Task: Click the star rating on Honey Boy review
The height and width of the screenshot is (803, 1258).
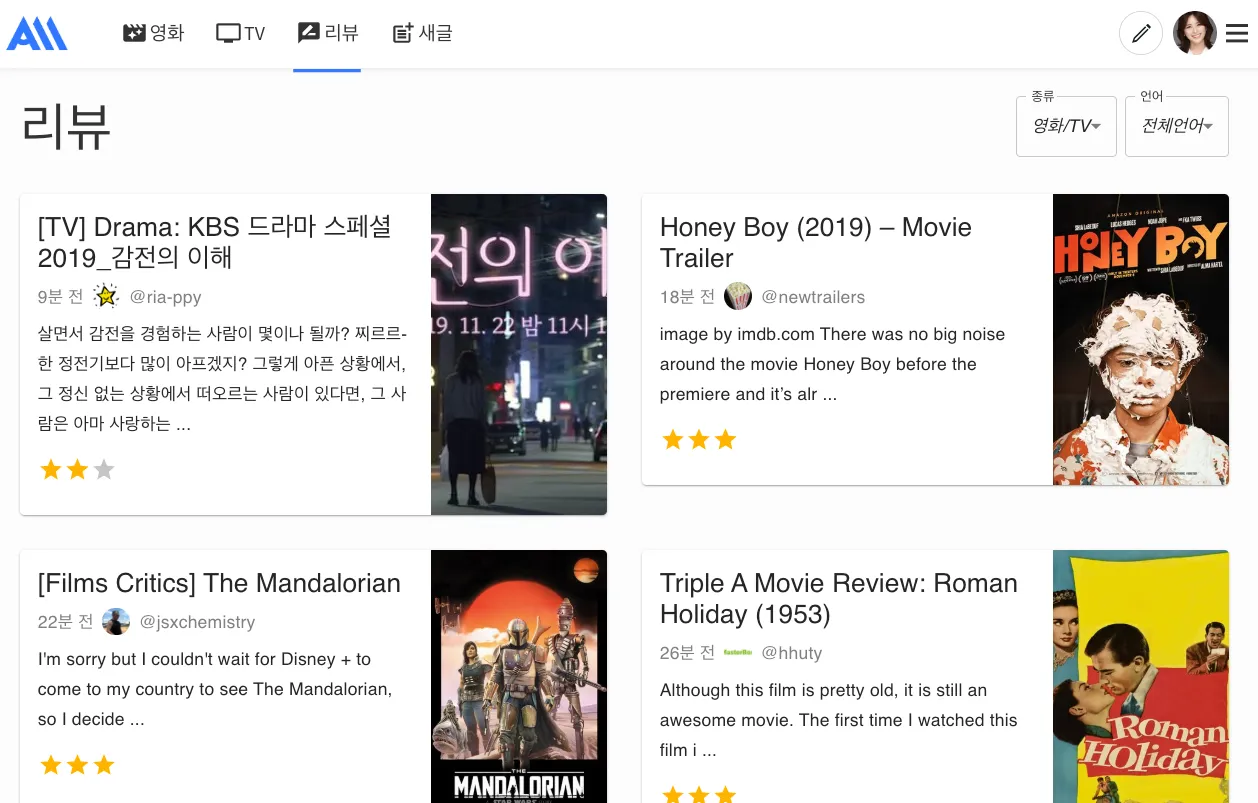Action: [699, 439]
